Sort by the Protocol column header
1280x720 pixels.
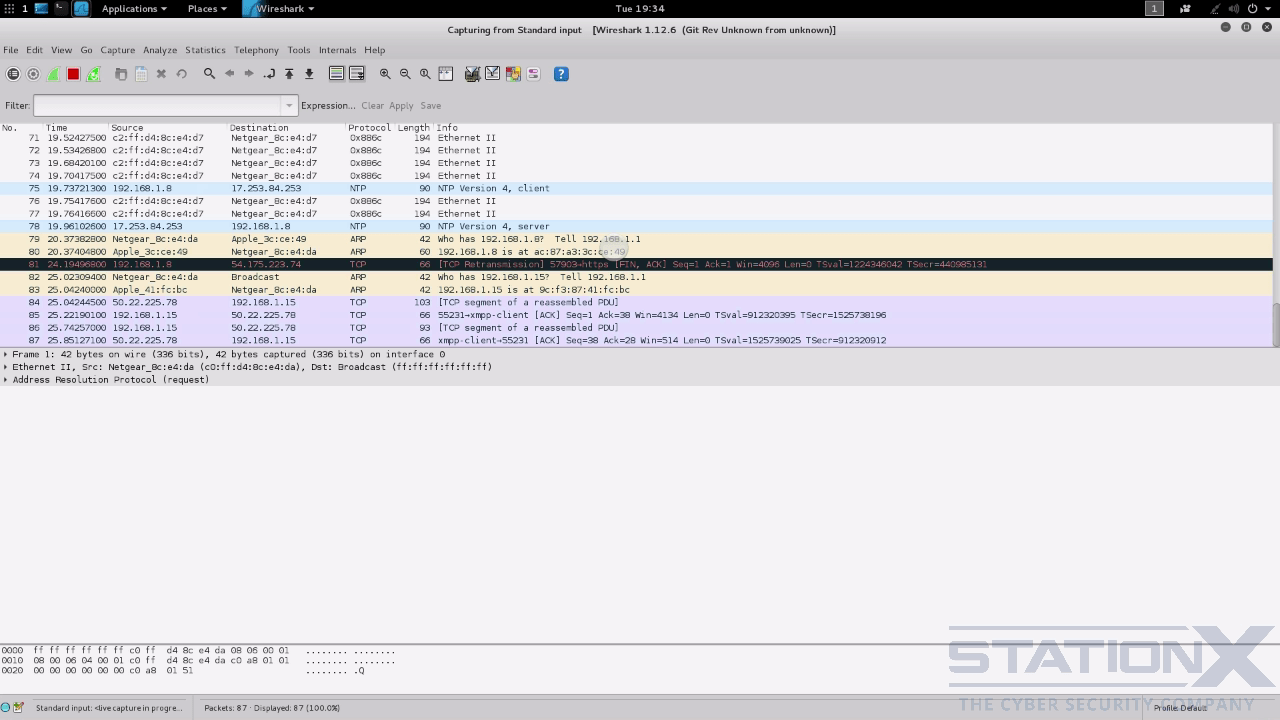click(370, 128)
